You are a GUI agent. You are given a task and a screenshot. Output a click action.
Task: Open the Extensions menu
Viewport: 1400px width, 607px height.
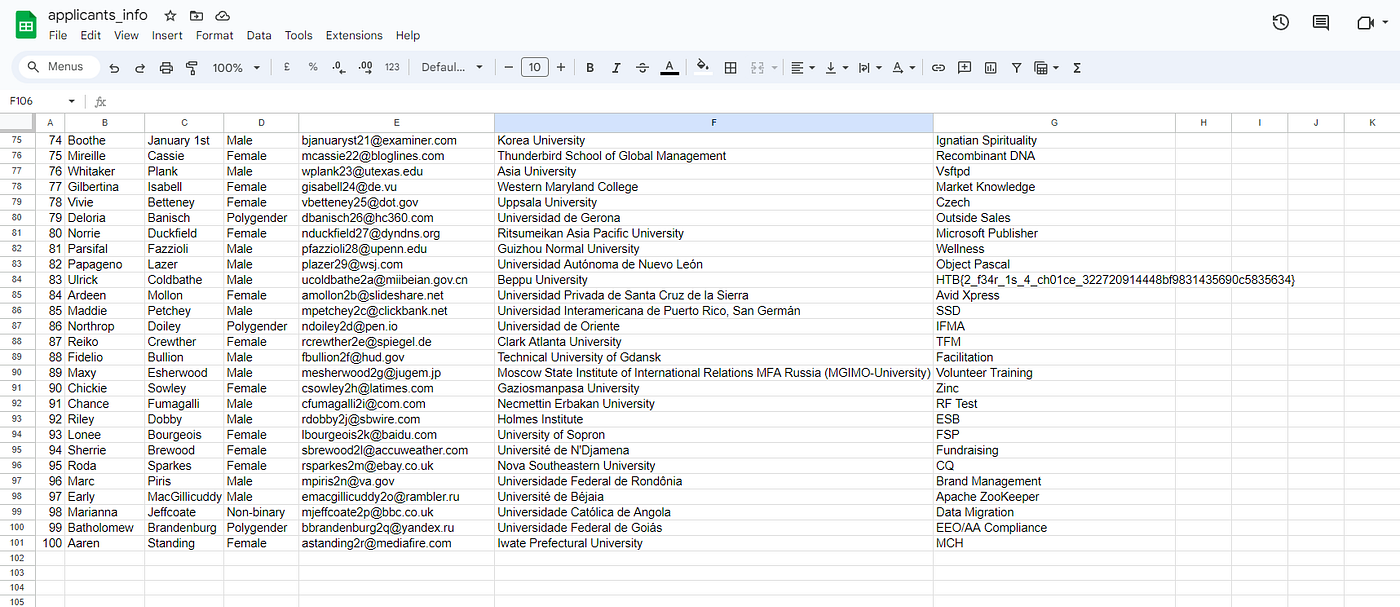pos(354,35)
